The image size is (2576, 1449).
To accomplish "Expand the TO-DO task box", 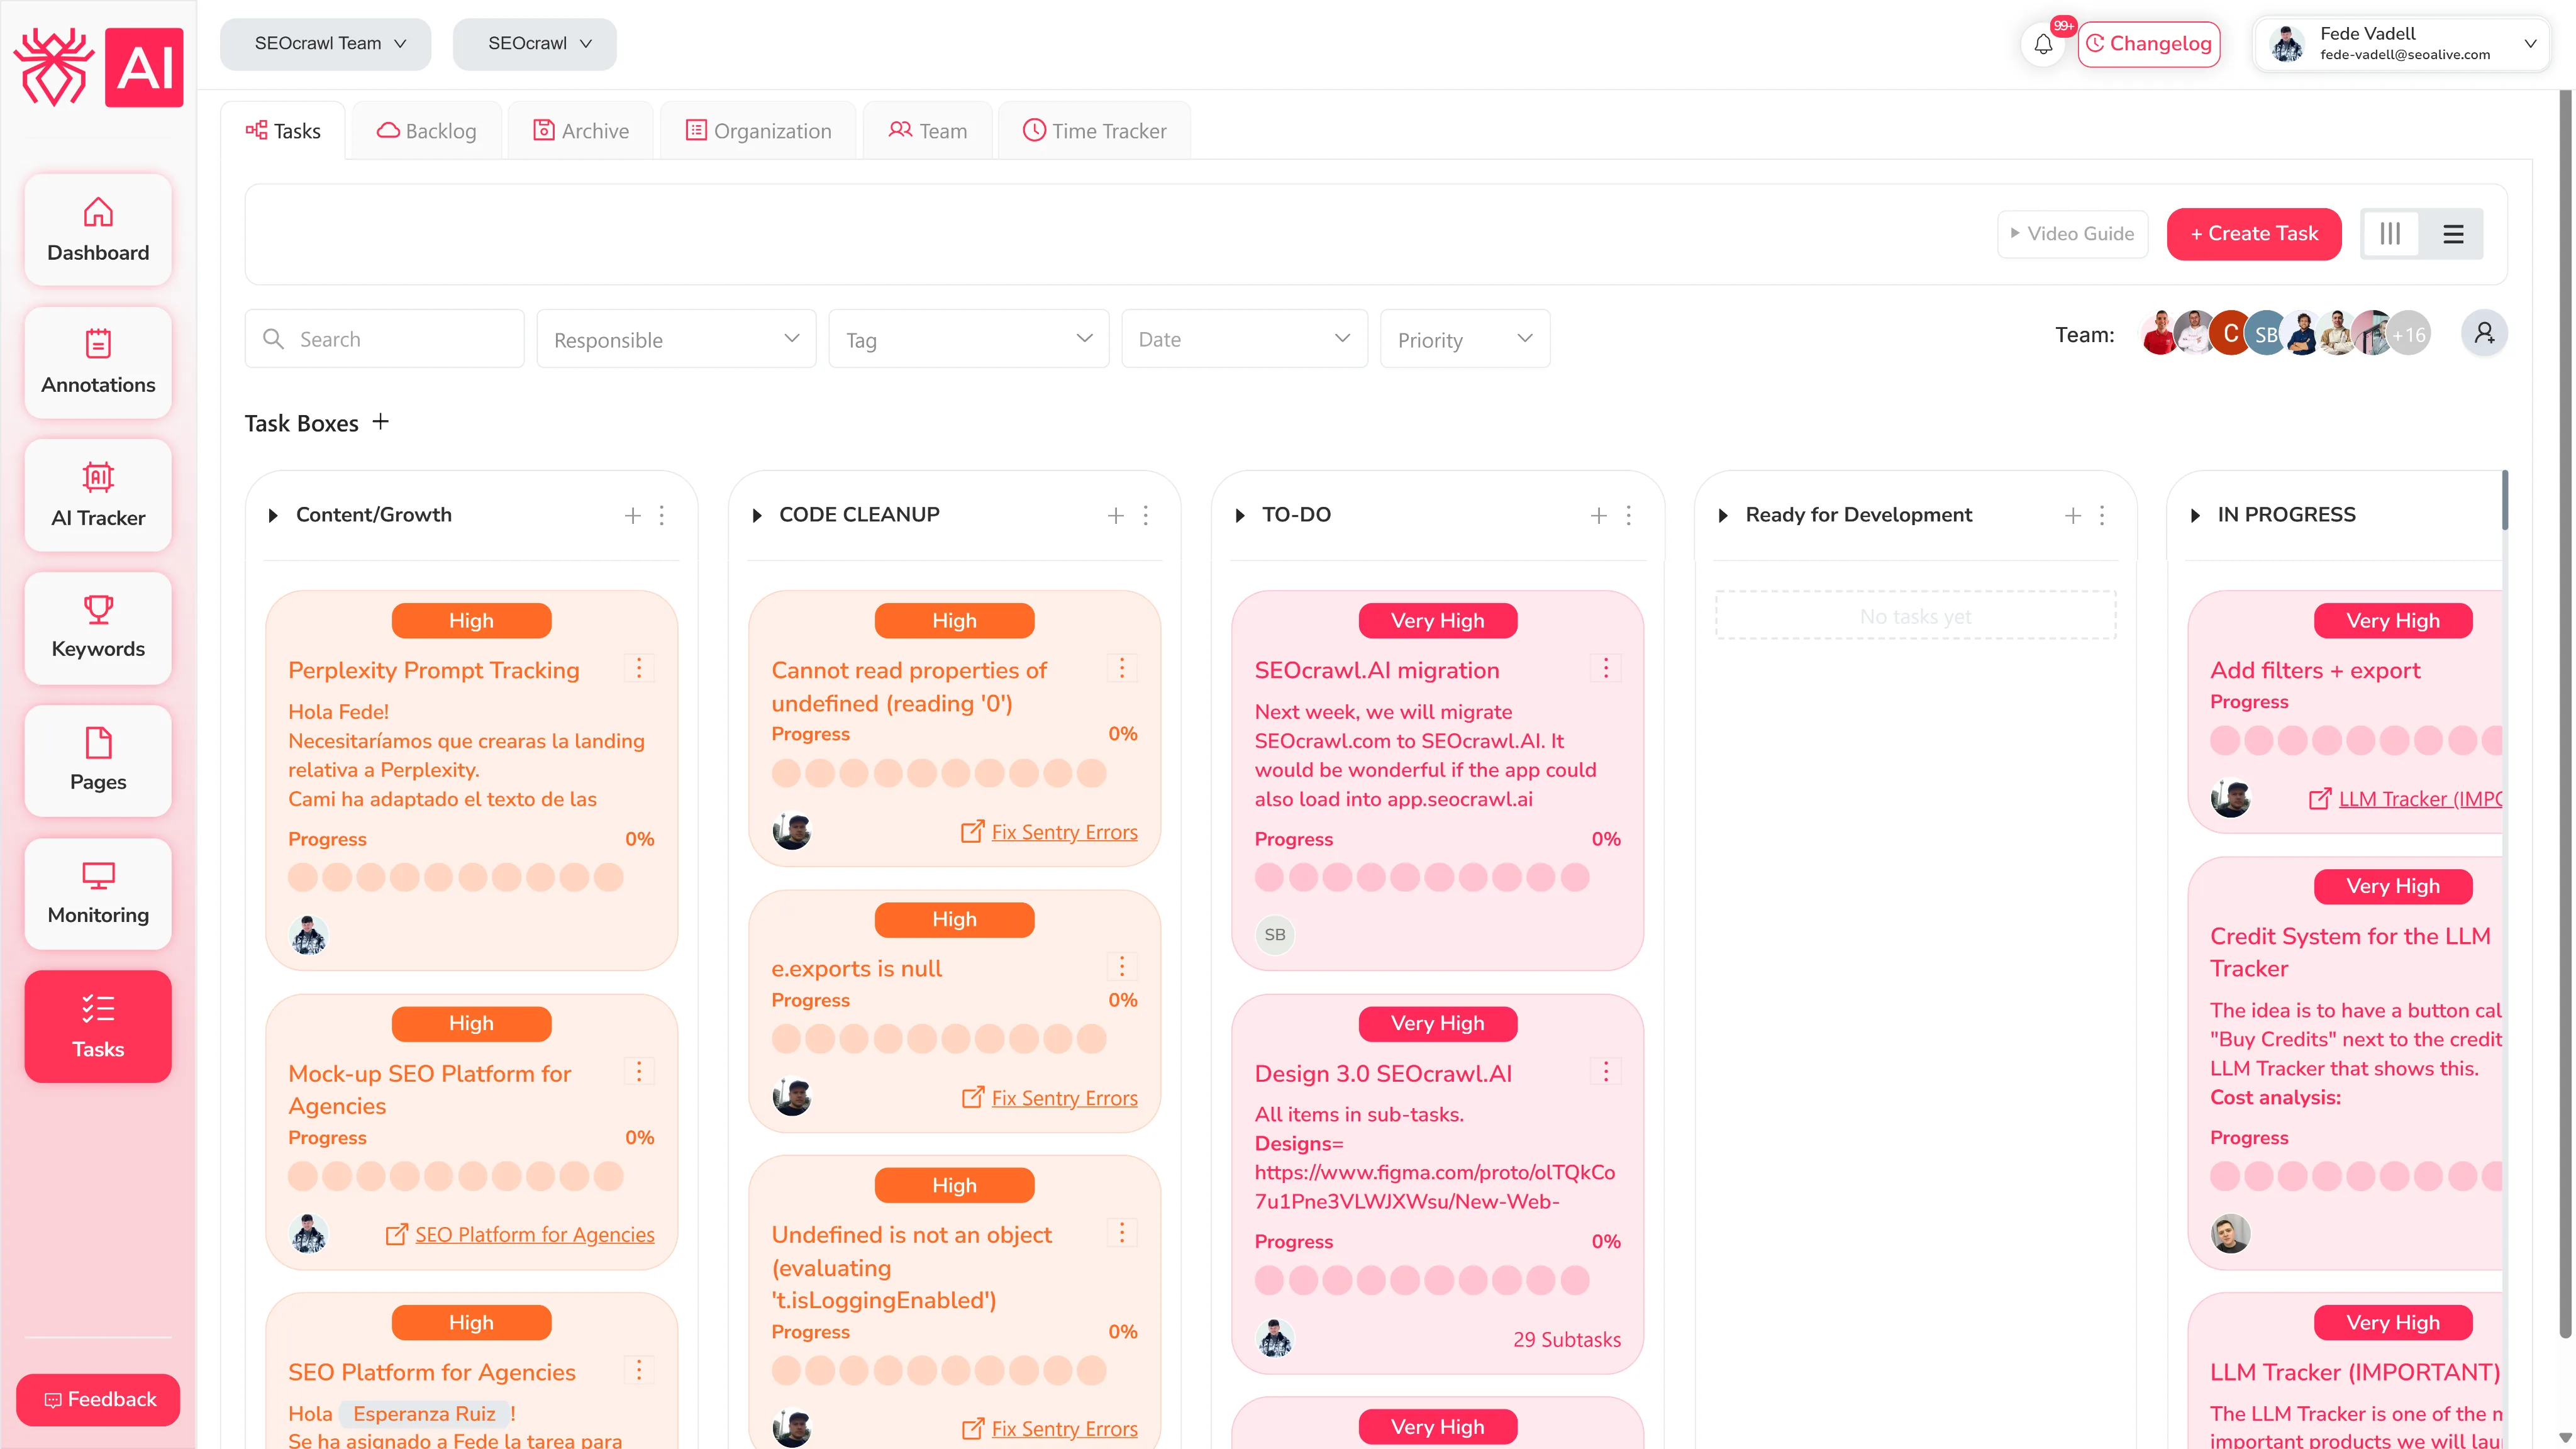I will 1239,516.
